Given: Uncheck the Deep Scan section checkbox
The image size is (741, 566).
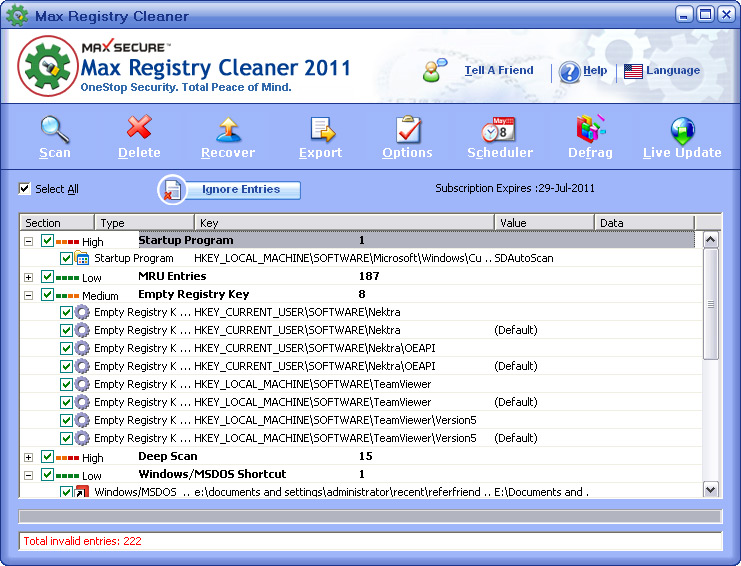Looking at the screenshot, I should (x=47, y=456).
